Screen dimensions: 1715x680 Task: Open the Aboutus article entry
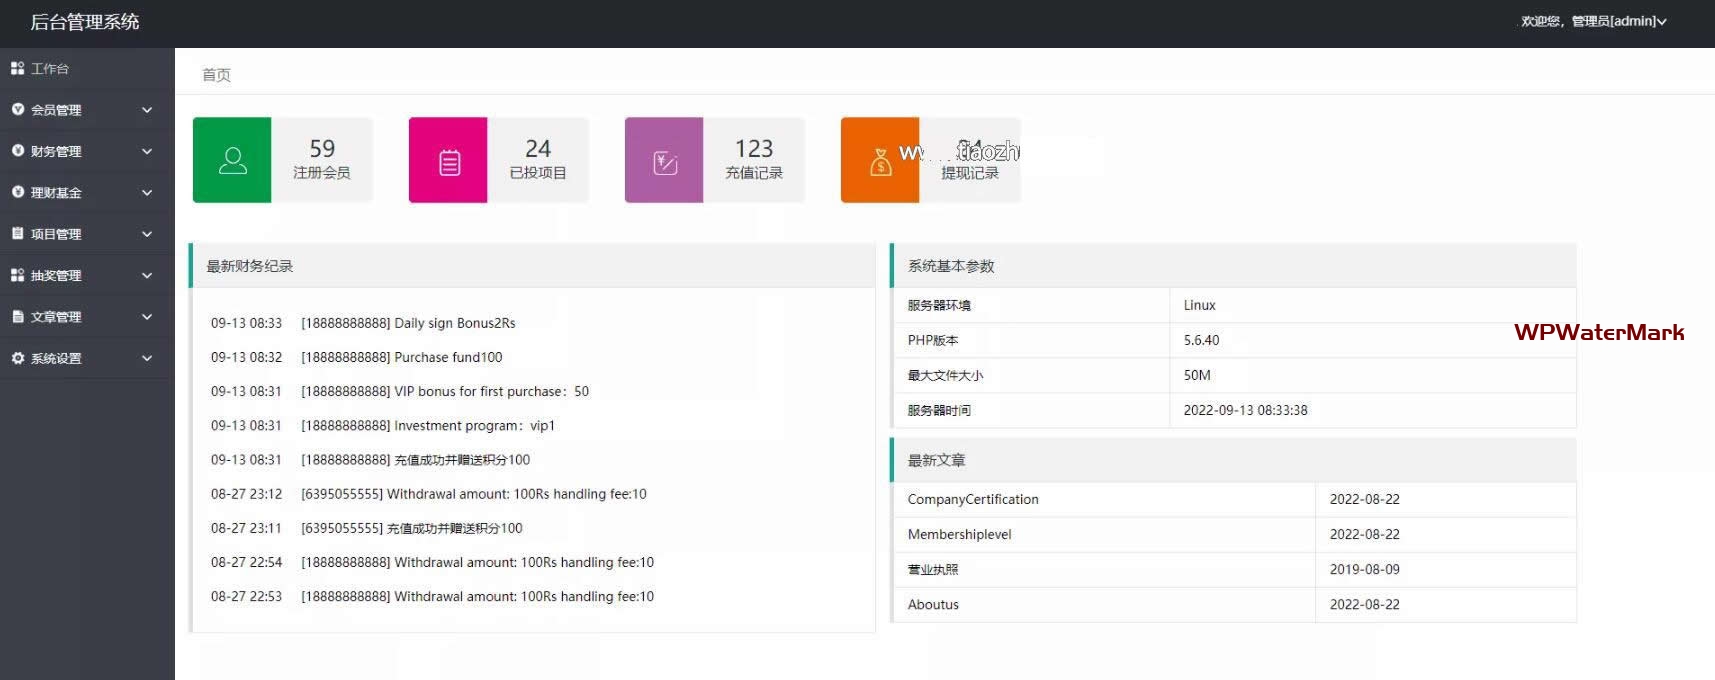click(x=932, y=604)
